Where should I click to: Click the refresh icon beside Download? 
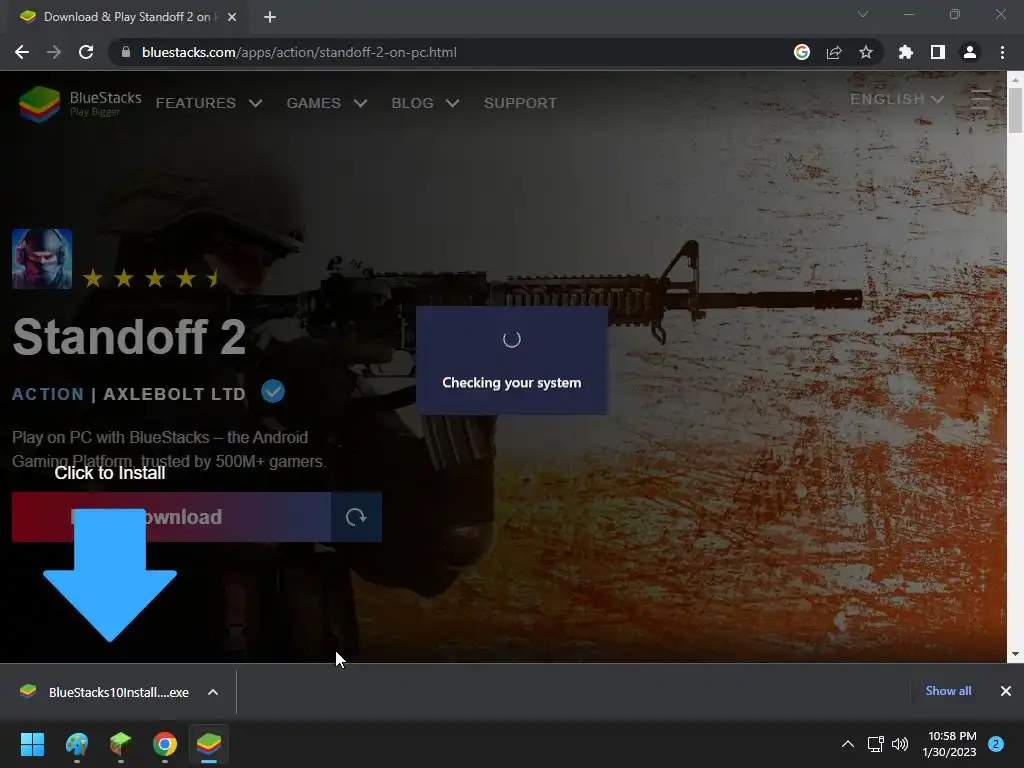pyautogui.click(x=356, y=517)
